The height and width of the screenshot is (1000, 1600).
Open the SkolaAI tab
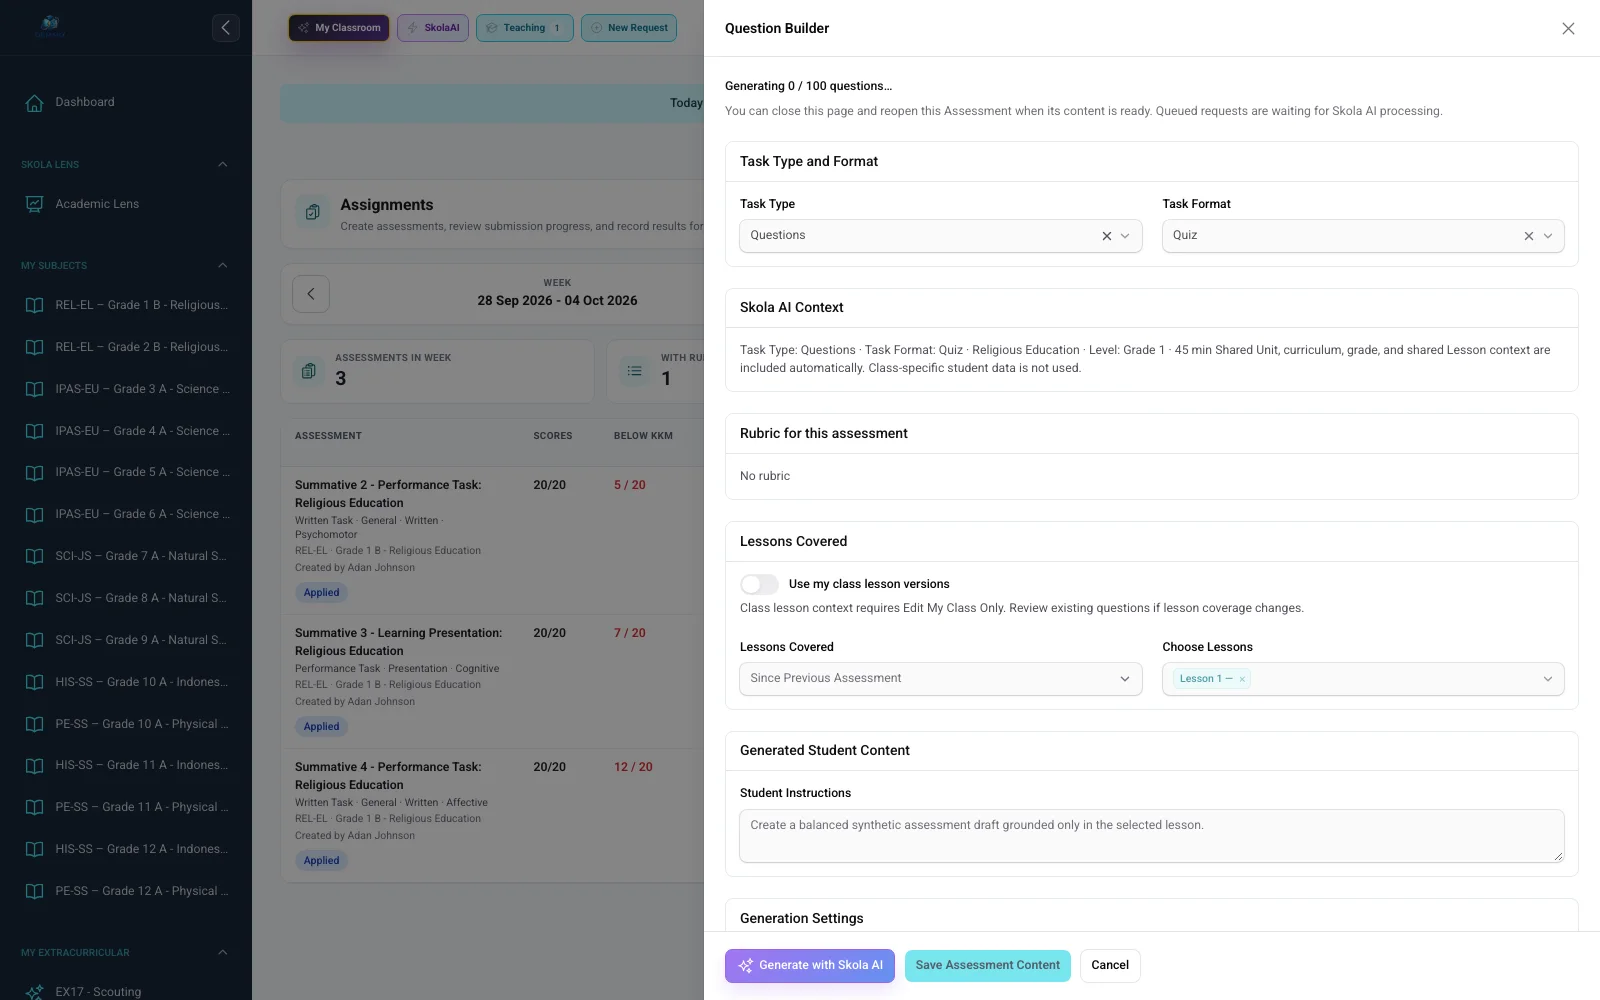433,28
